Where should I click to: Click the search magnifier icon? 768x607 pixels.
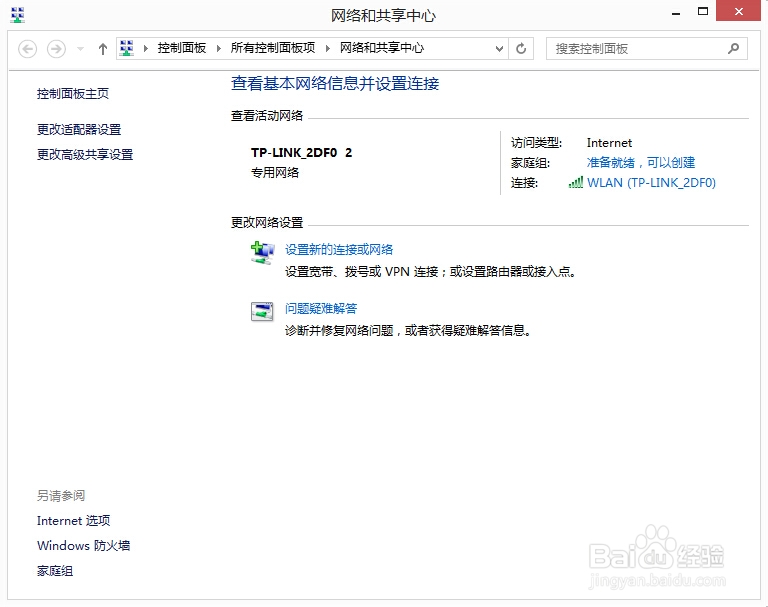[x=733, y=49]
